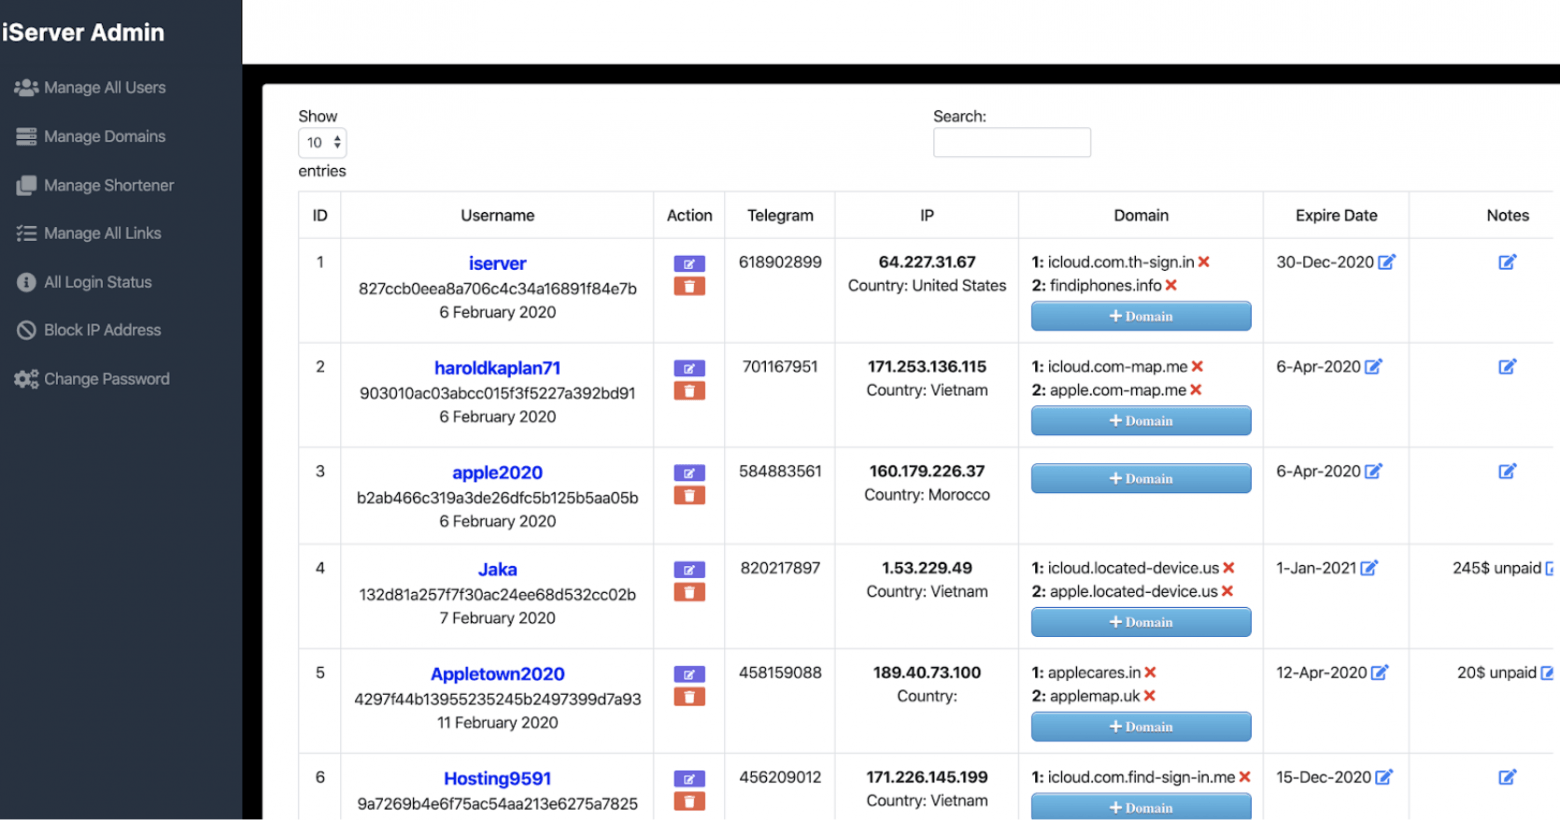Click the 245$ unpaid note

[1496, 568]
